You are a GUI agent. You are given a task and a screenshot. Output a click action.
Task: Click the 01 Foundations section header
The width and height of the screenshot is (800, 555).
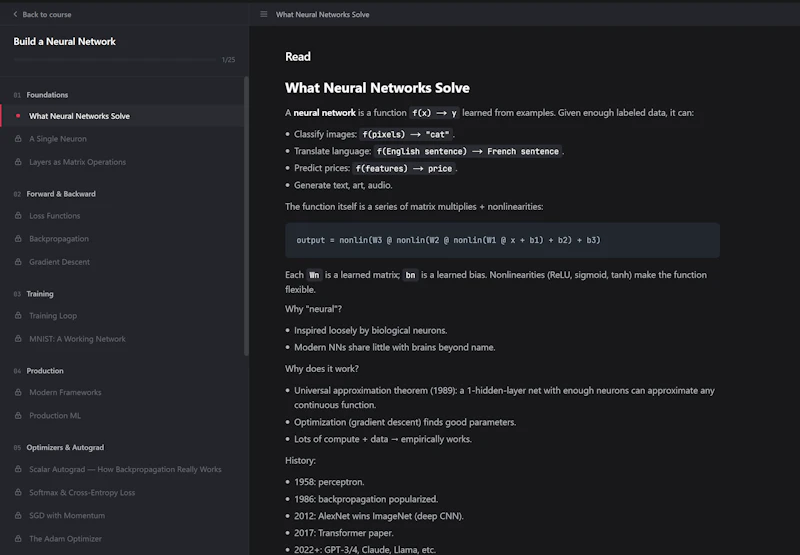[41, 95]
